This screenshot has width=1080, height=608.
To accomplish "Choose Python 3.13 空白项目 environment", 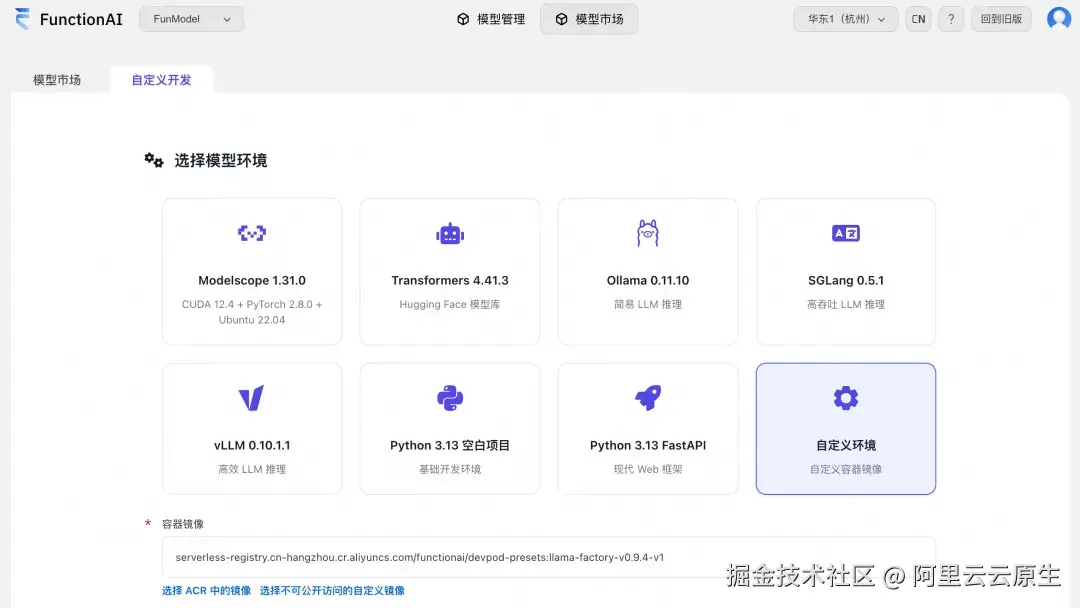I will pyautogui.click(x=450, y=429).
